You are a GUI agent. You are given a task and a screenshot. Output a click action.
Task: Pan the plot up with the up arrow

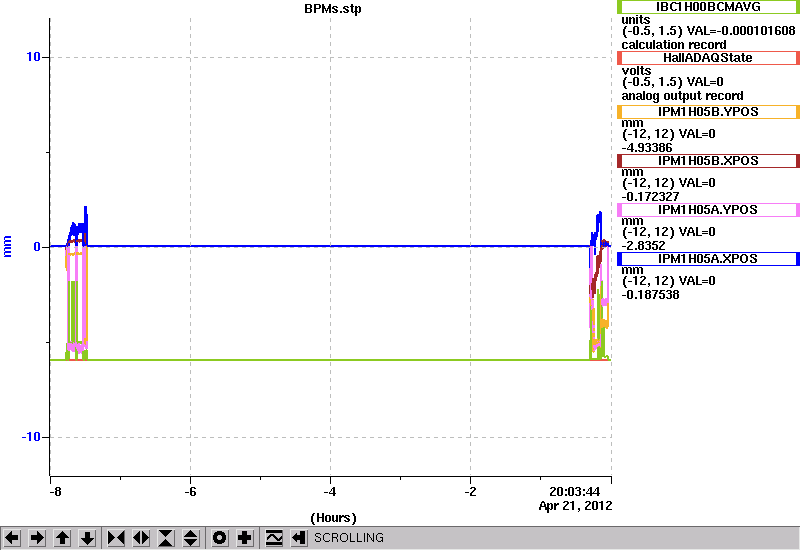point(62,538)
